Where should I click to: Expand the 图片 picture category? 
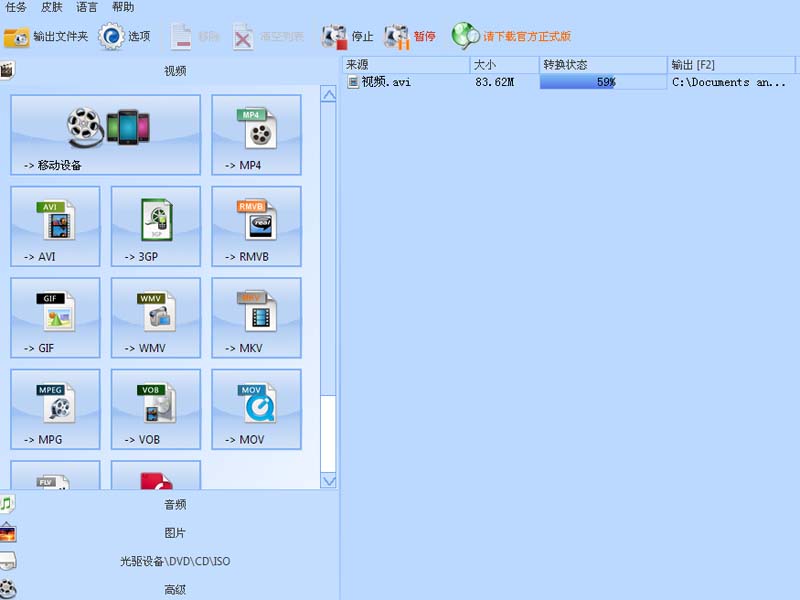click(176, 532)
